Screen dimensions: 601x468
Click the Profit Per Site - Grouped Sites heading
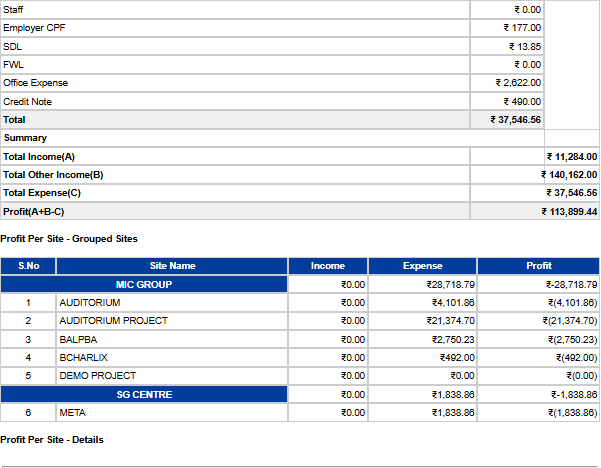coord(69,239)
